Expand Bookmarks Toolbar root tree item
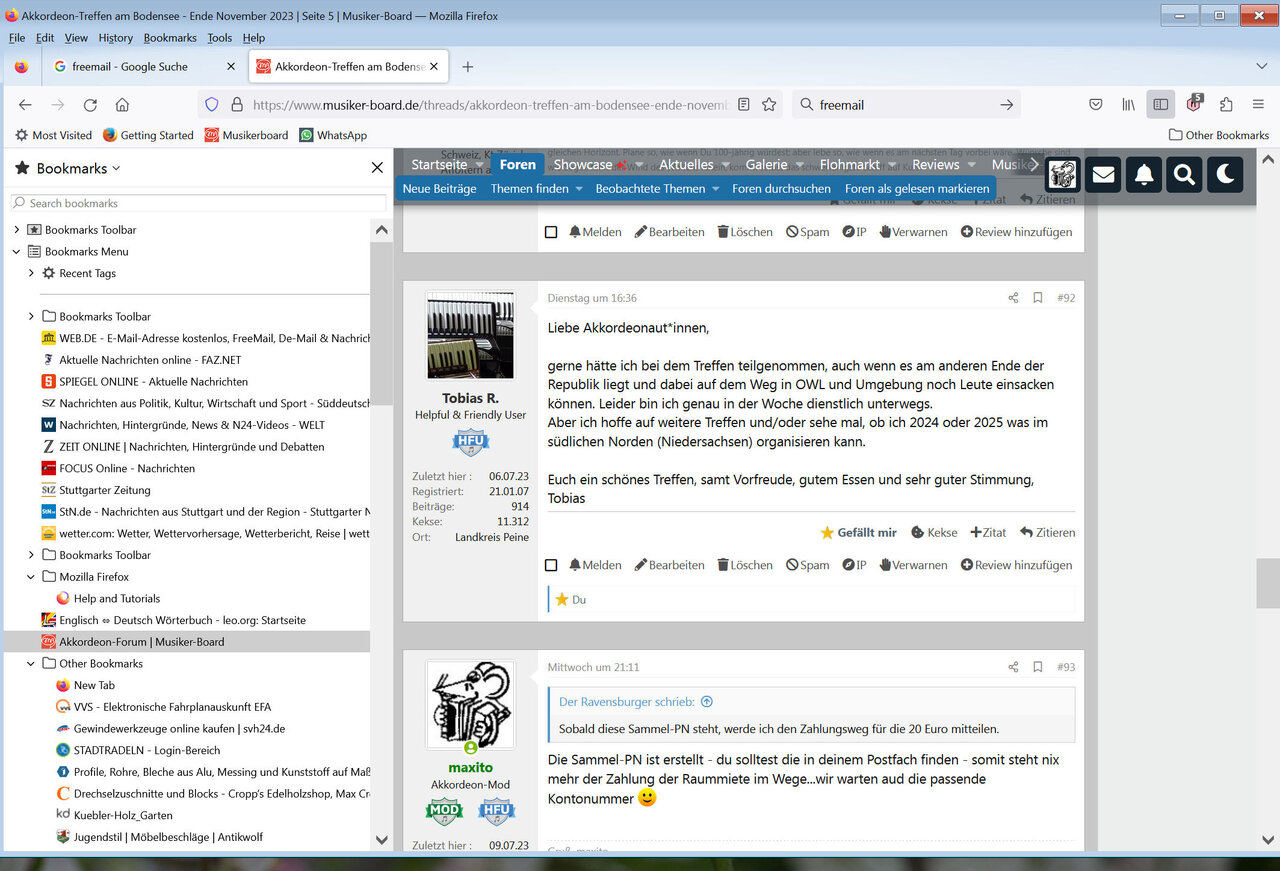1280x871 pixels. click(x=16, y=230)
